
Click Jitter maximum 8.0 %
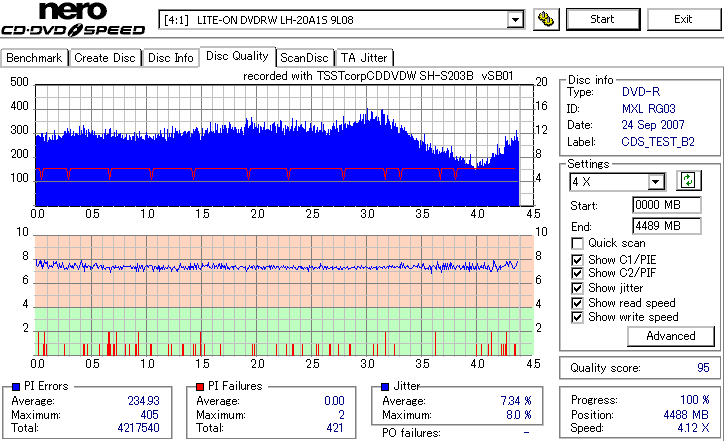click(x=519, y=415)
